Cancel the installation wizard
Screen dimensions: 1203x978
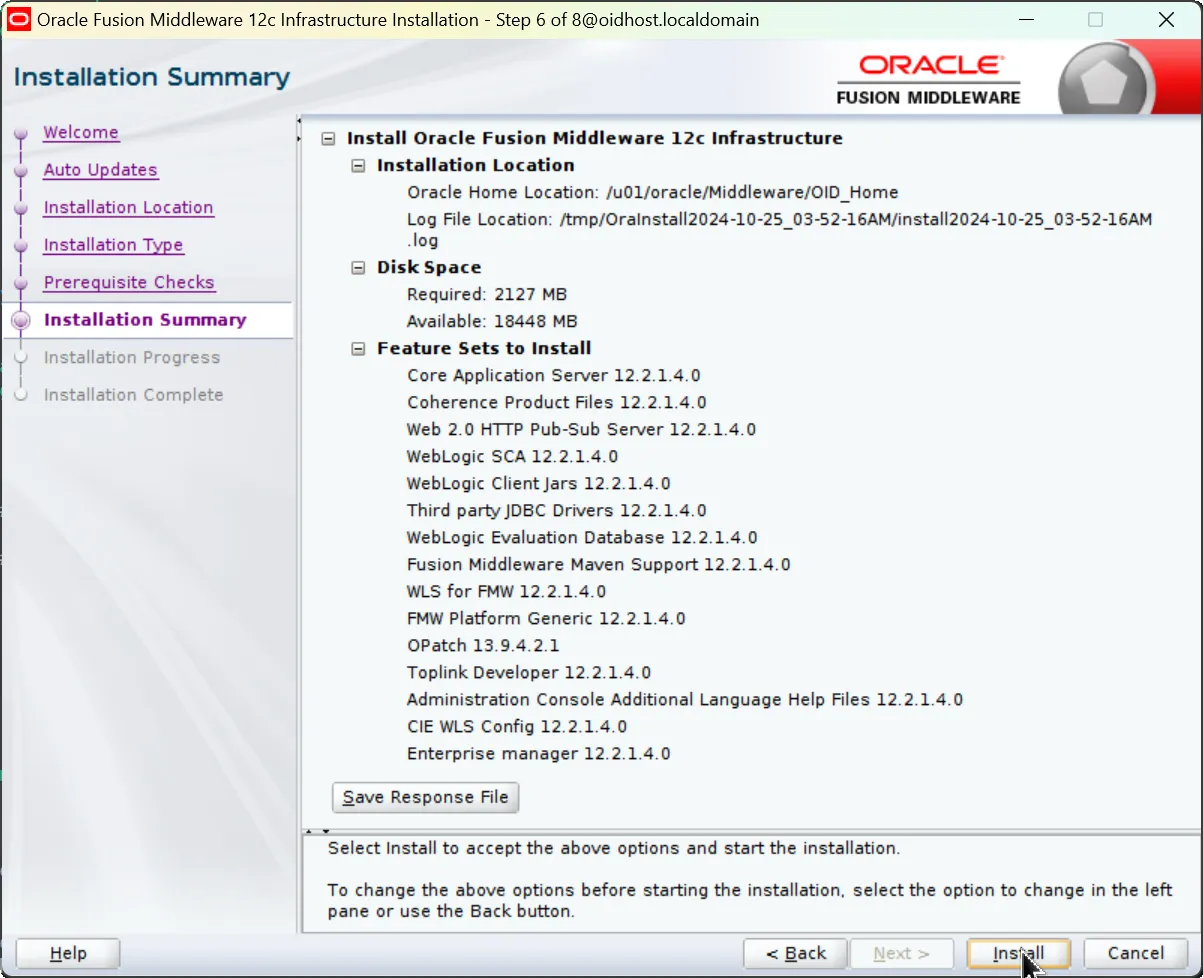point(1136,953)
